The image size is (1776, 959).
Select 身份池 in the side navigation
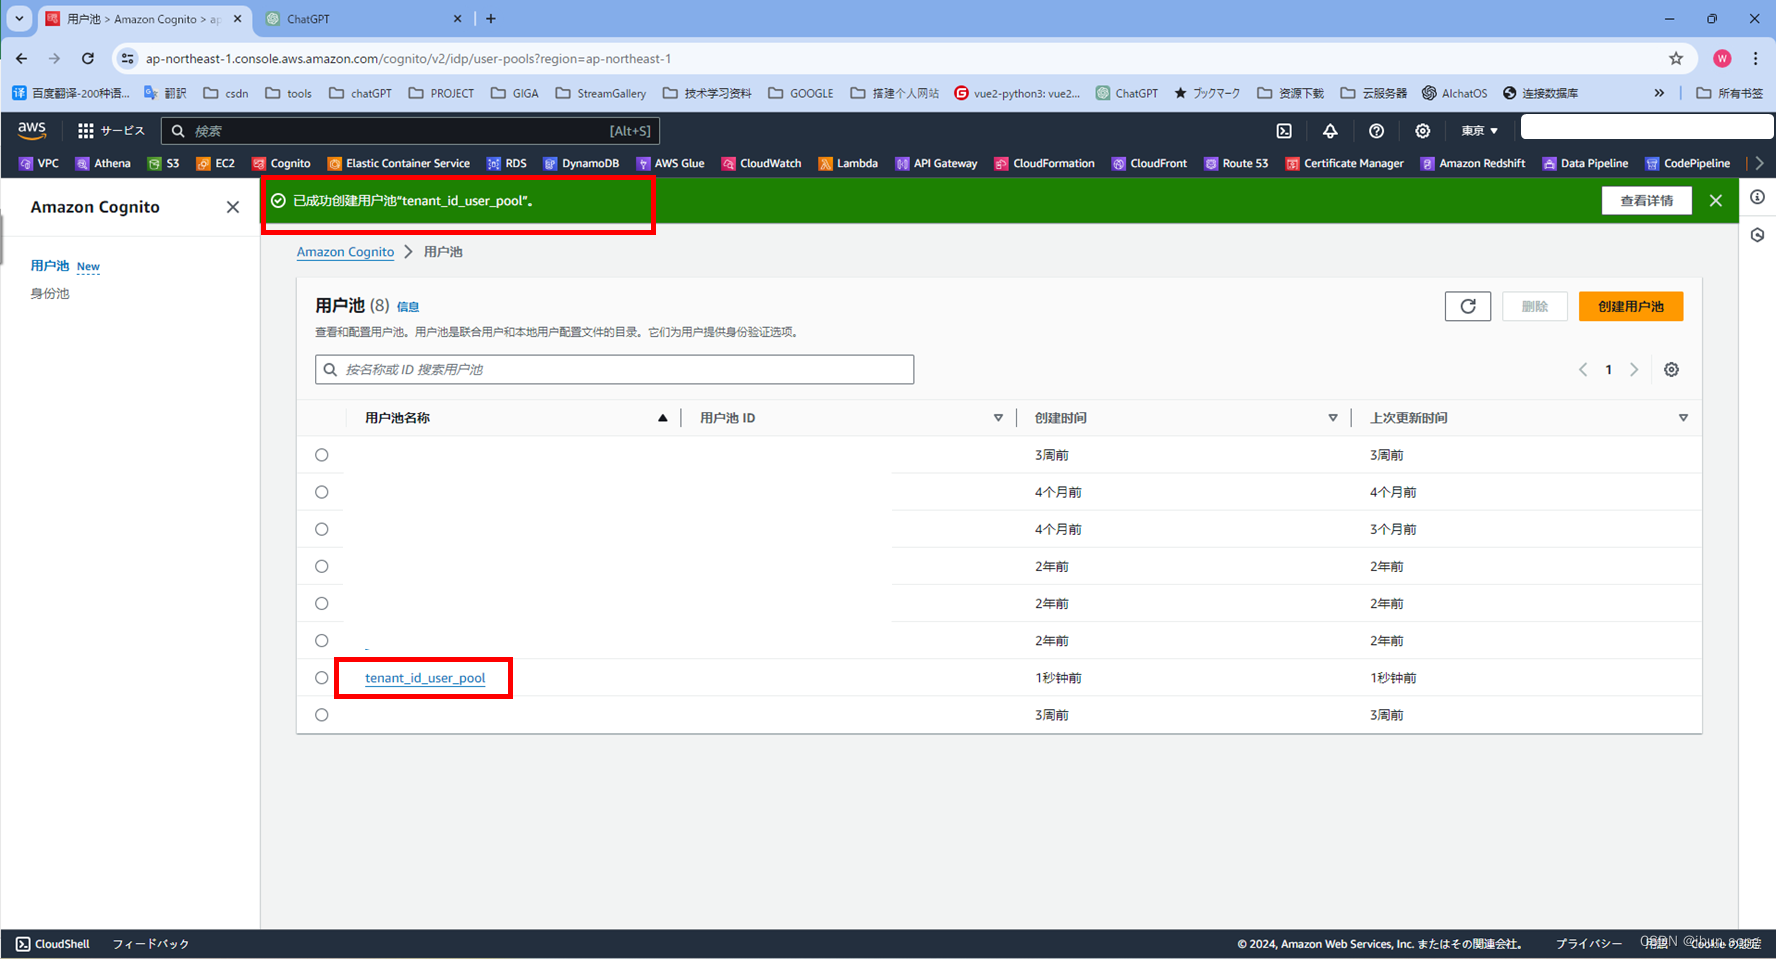(x=49, y=294)
